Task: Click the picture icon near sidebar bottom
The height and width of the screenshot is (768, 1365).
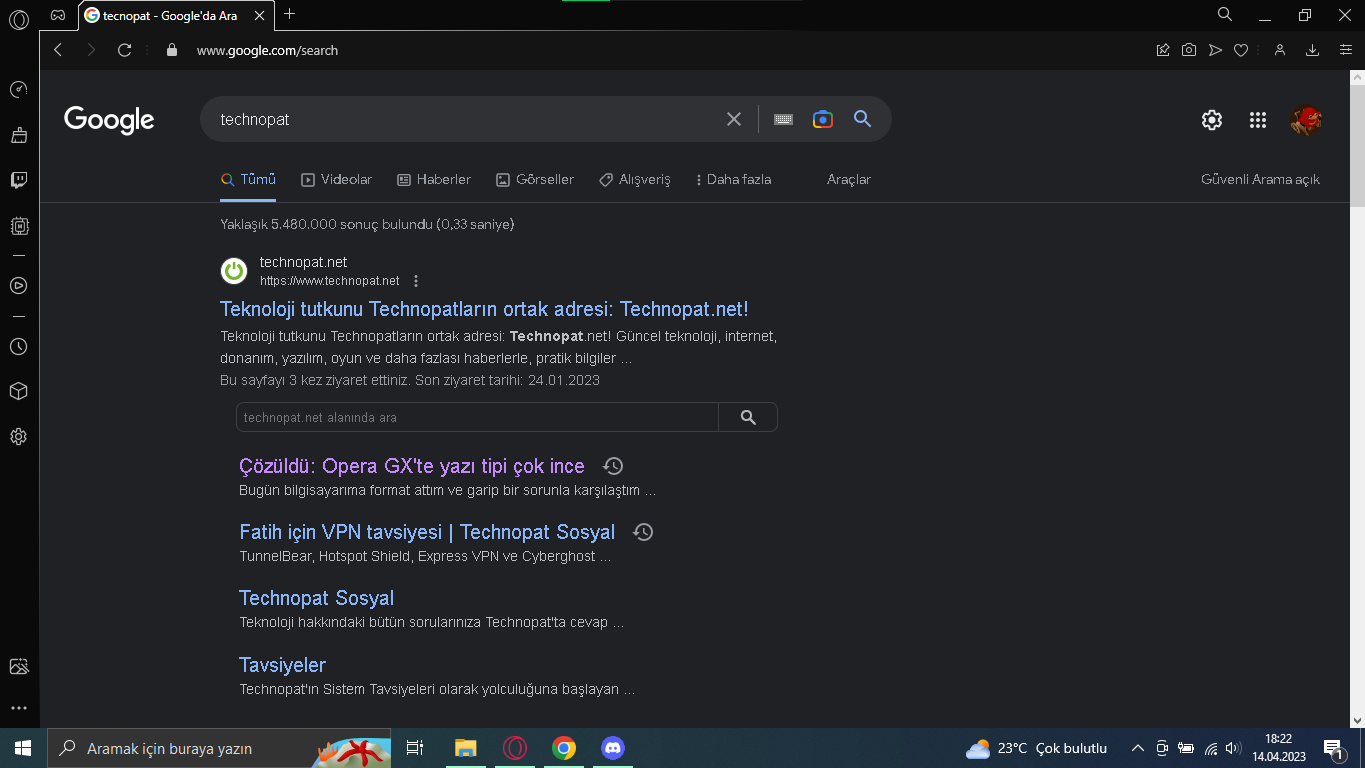Action: click(18, 666)
